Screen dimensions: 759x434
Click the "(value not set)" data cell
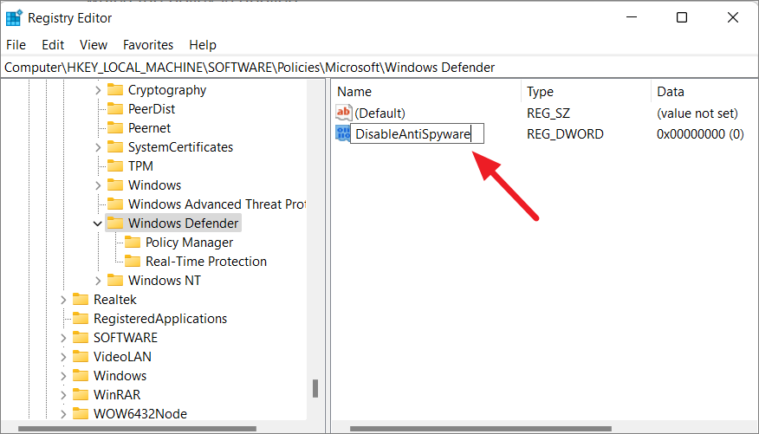[697, 113]
